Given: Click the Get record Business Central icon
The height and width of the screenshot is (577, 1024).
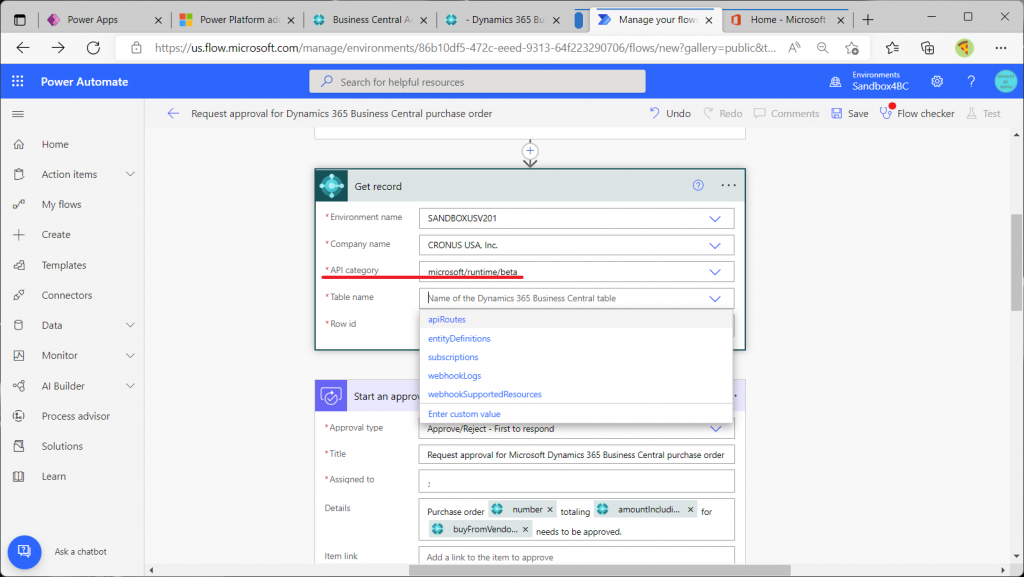Looking at the screenshot, I should [x=332, y=186].
